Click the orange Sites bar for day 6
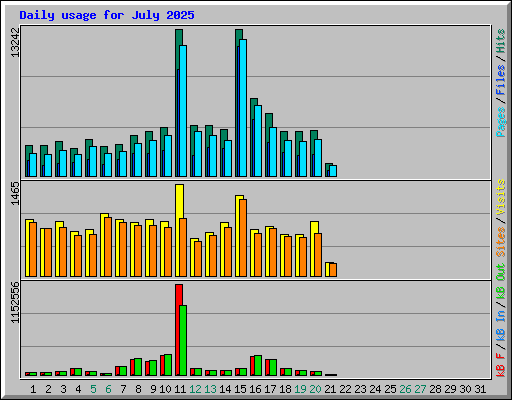Screen dimensions: 512x400 pos(108,247)
